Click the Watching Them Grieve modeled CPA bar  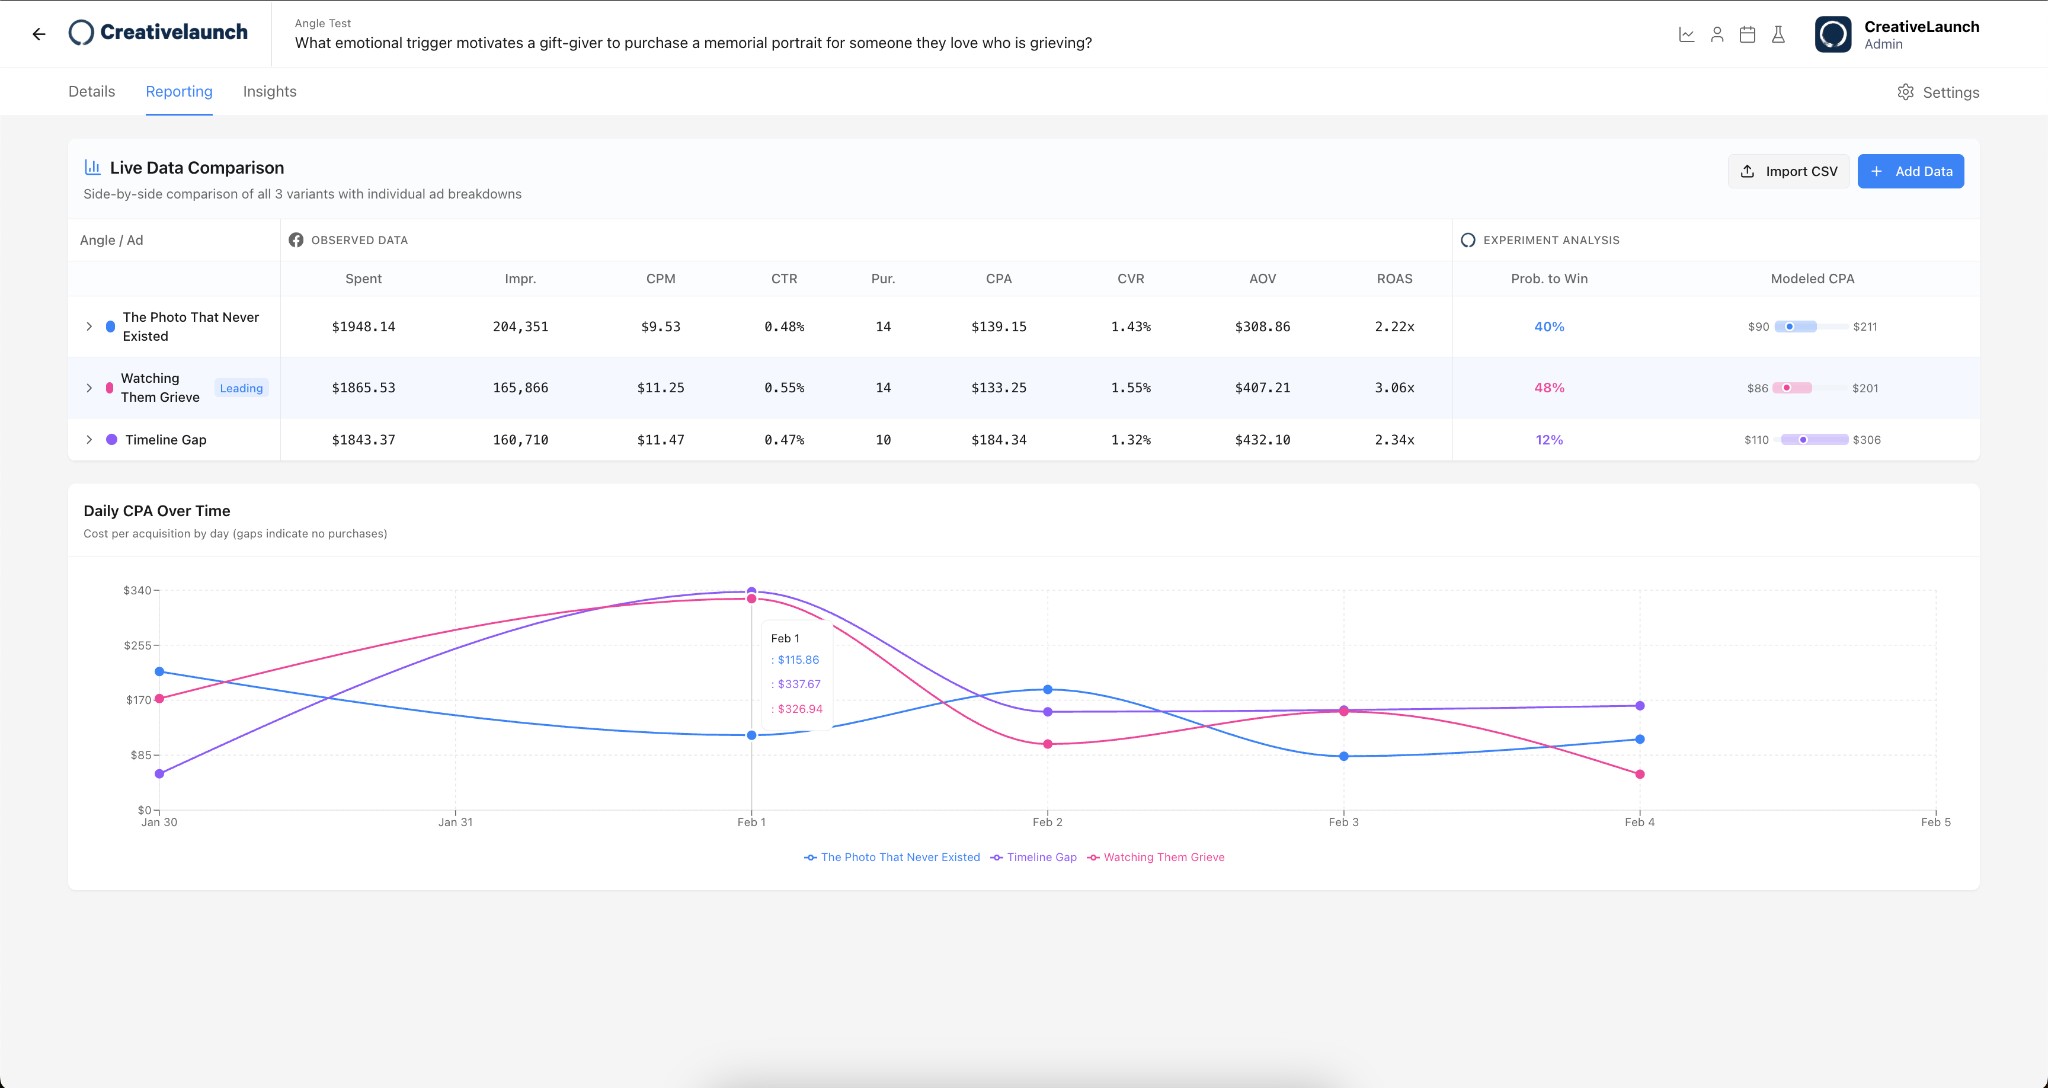pyautogui.click(x=1792, y=388)
